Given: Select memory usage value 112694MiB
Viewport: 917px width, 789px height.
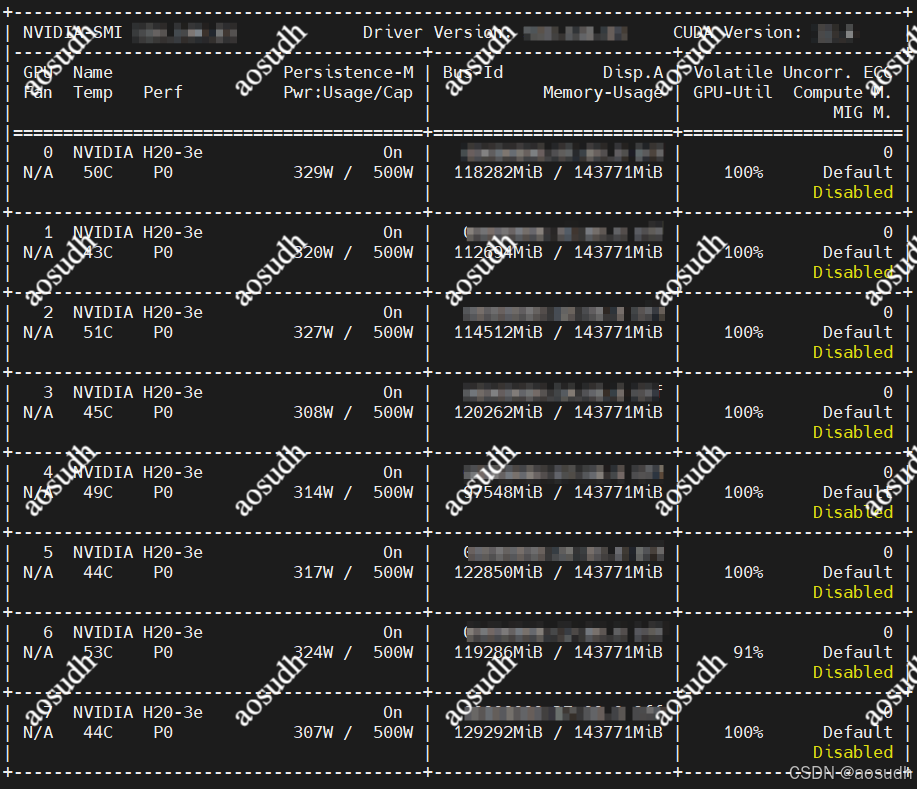Looking at the screenshot, I should (x=498, y=253).
